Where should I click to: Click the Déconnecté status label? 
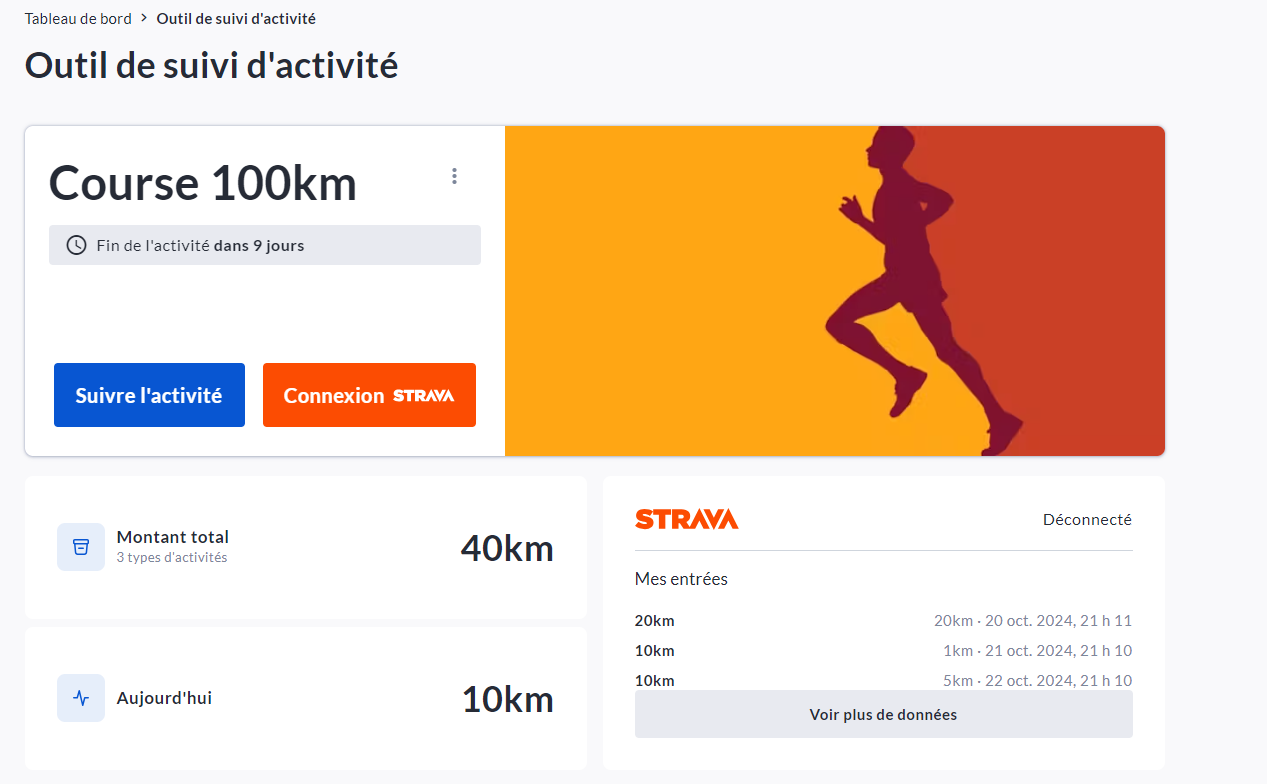tap(1087, 519)
